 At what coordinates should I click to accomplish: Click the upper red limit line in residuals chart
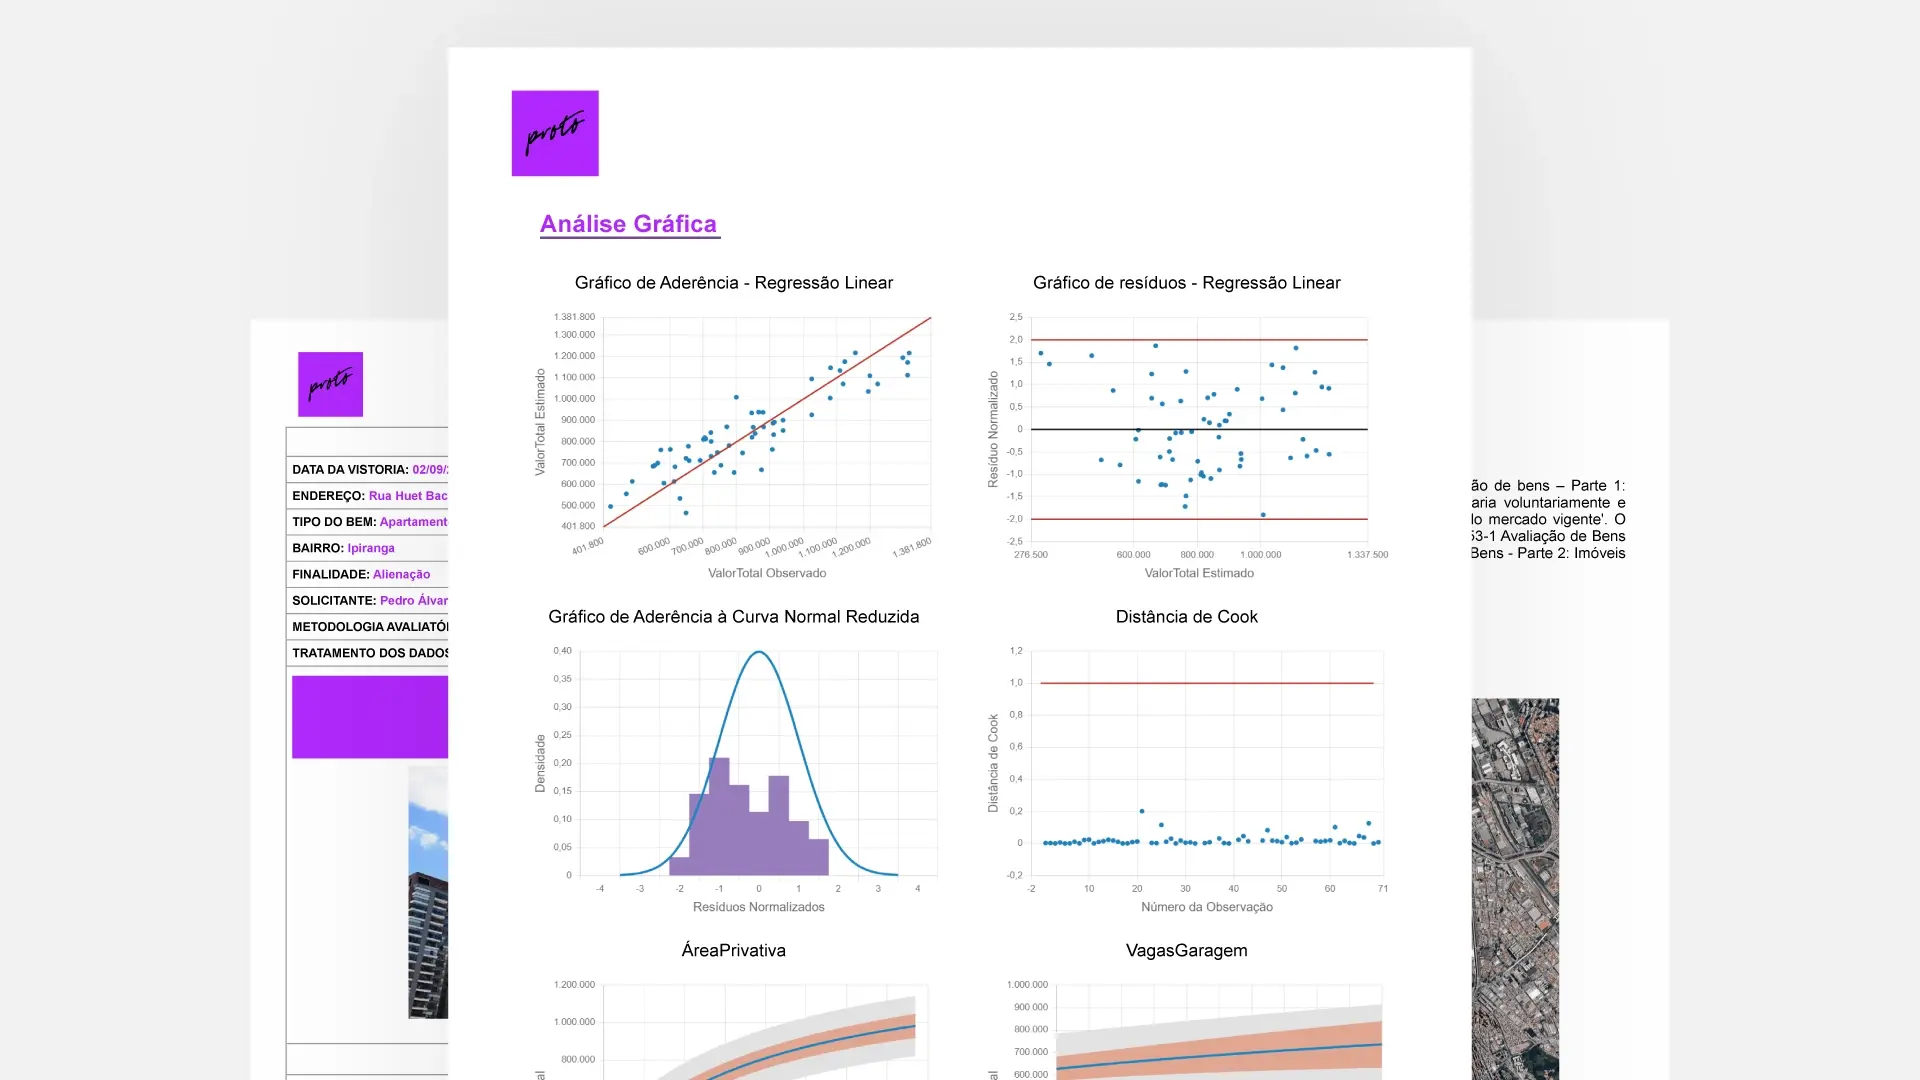[x=1199, y=340]
